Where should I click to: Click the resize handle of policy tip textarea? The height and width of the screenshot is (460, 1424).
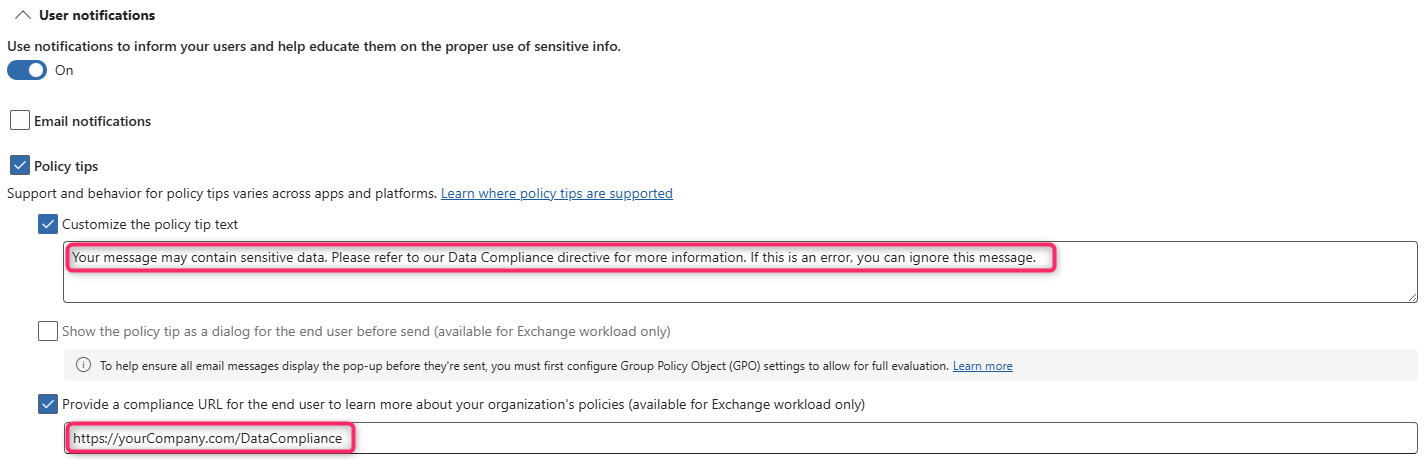coord(1411,296)
